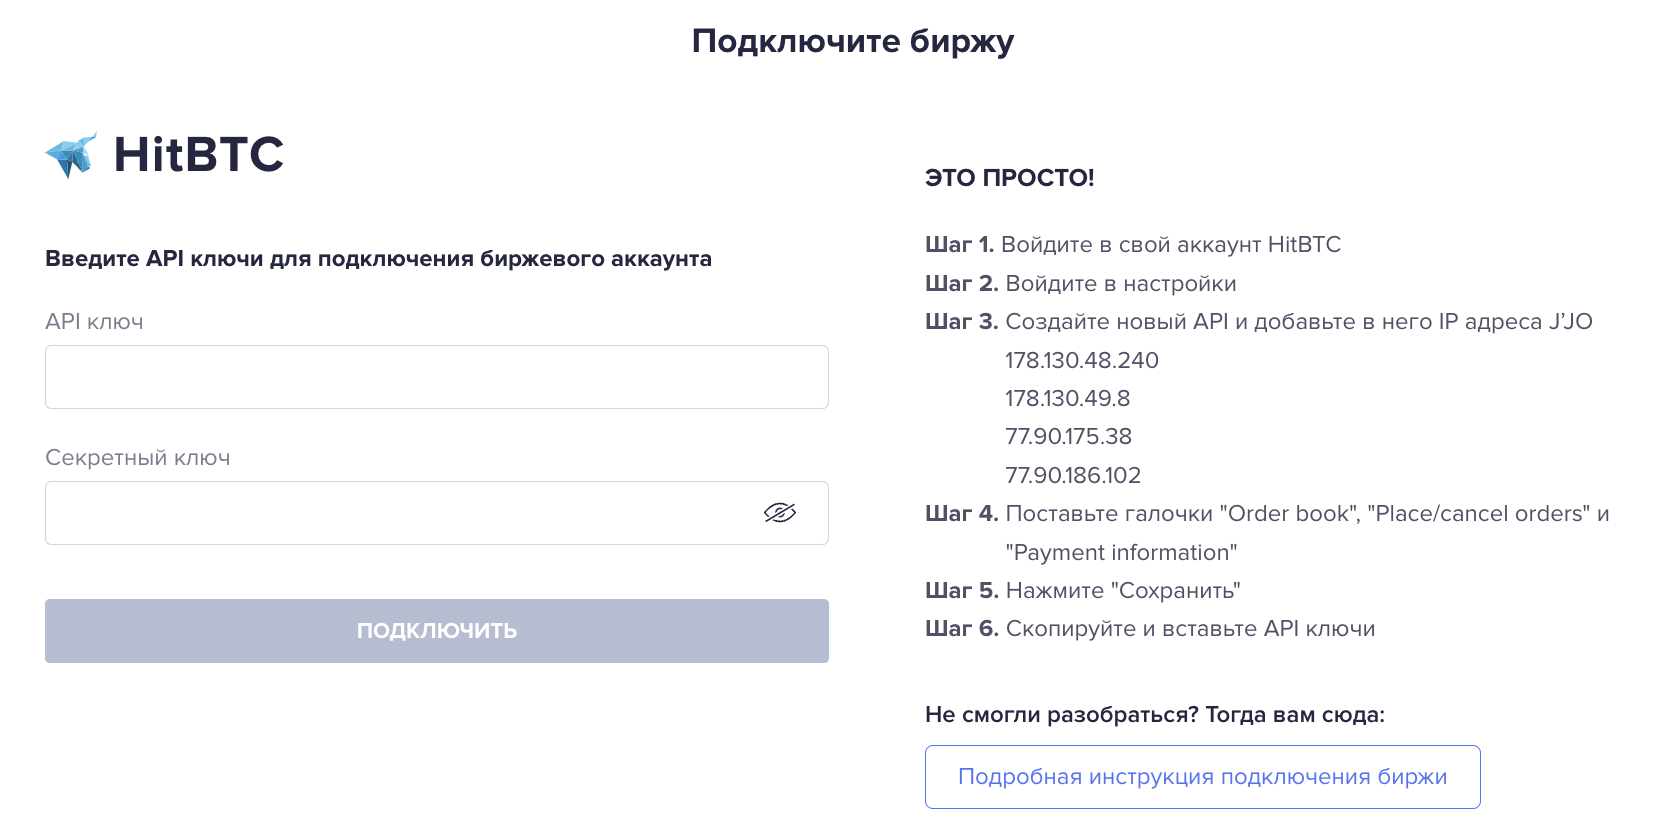Focus the Секретный ключ input field

click(x=437, y=513)
